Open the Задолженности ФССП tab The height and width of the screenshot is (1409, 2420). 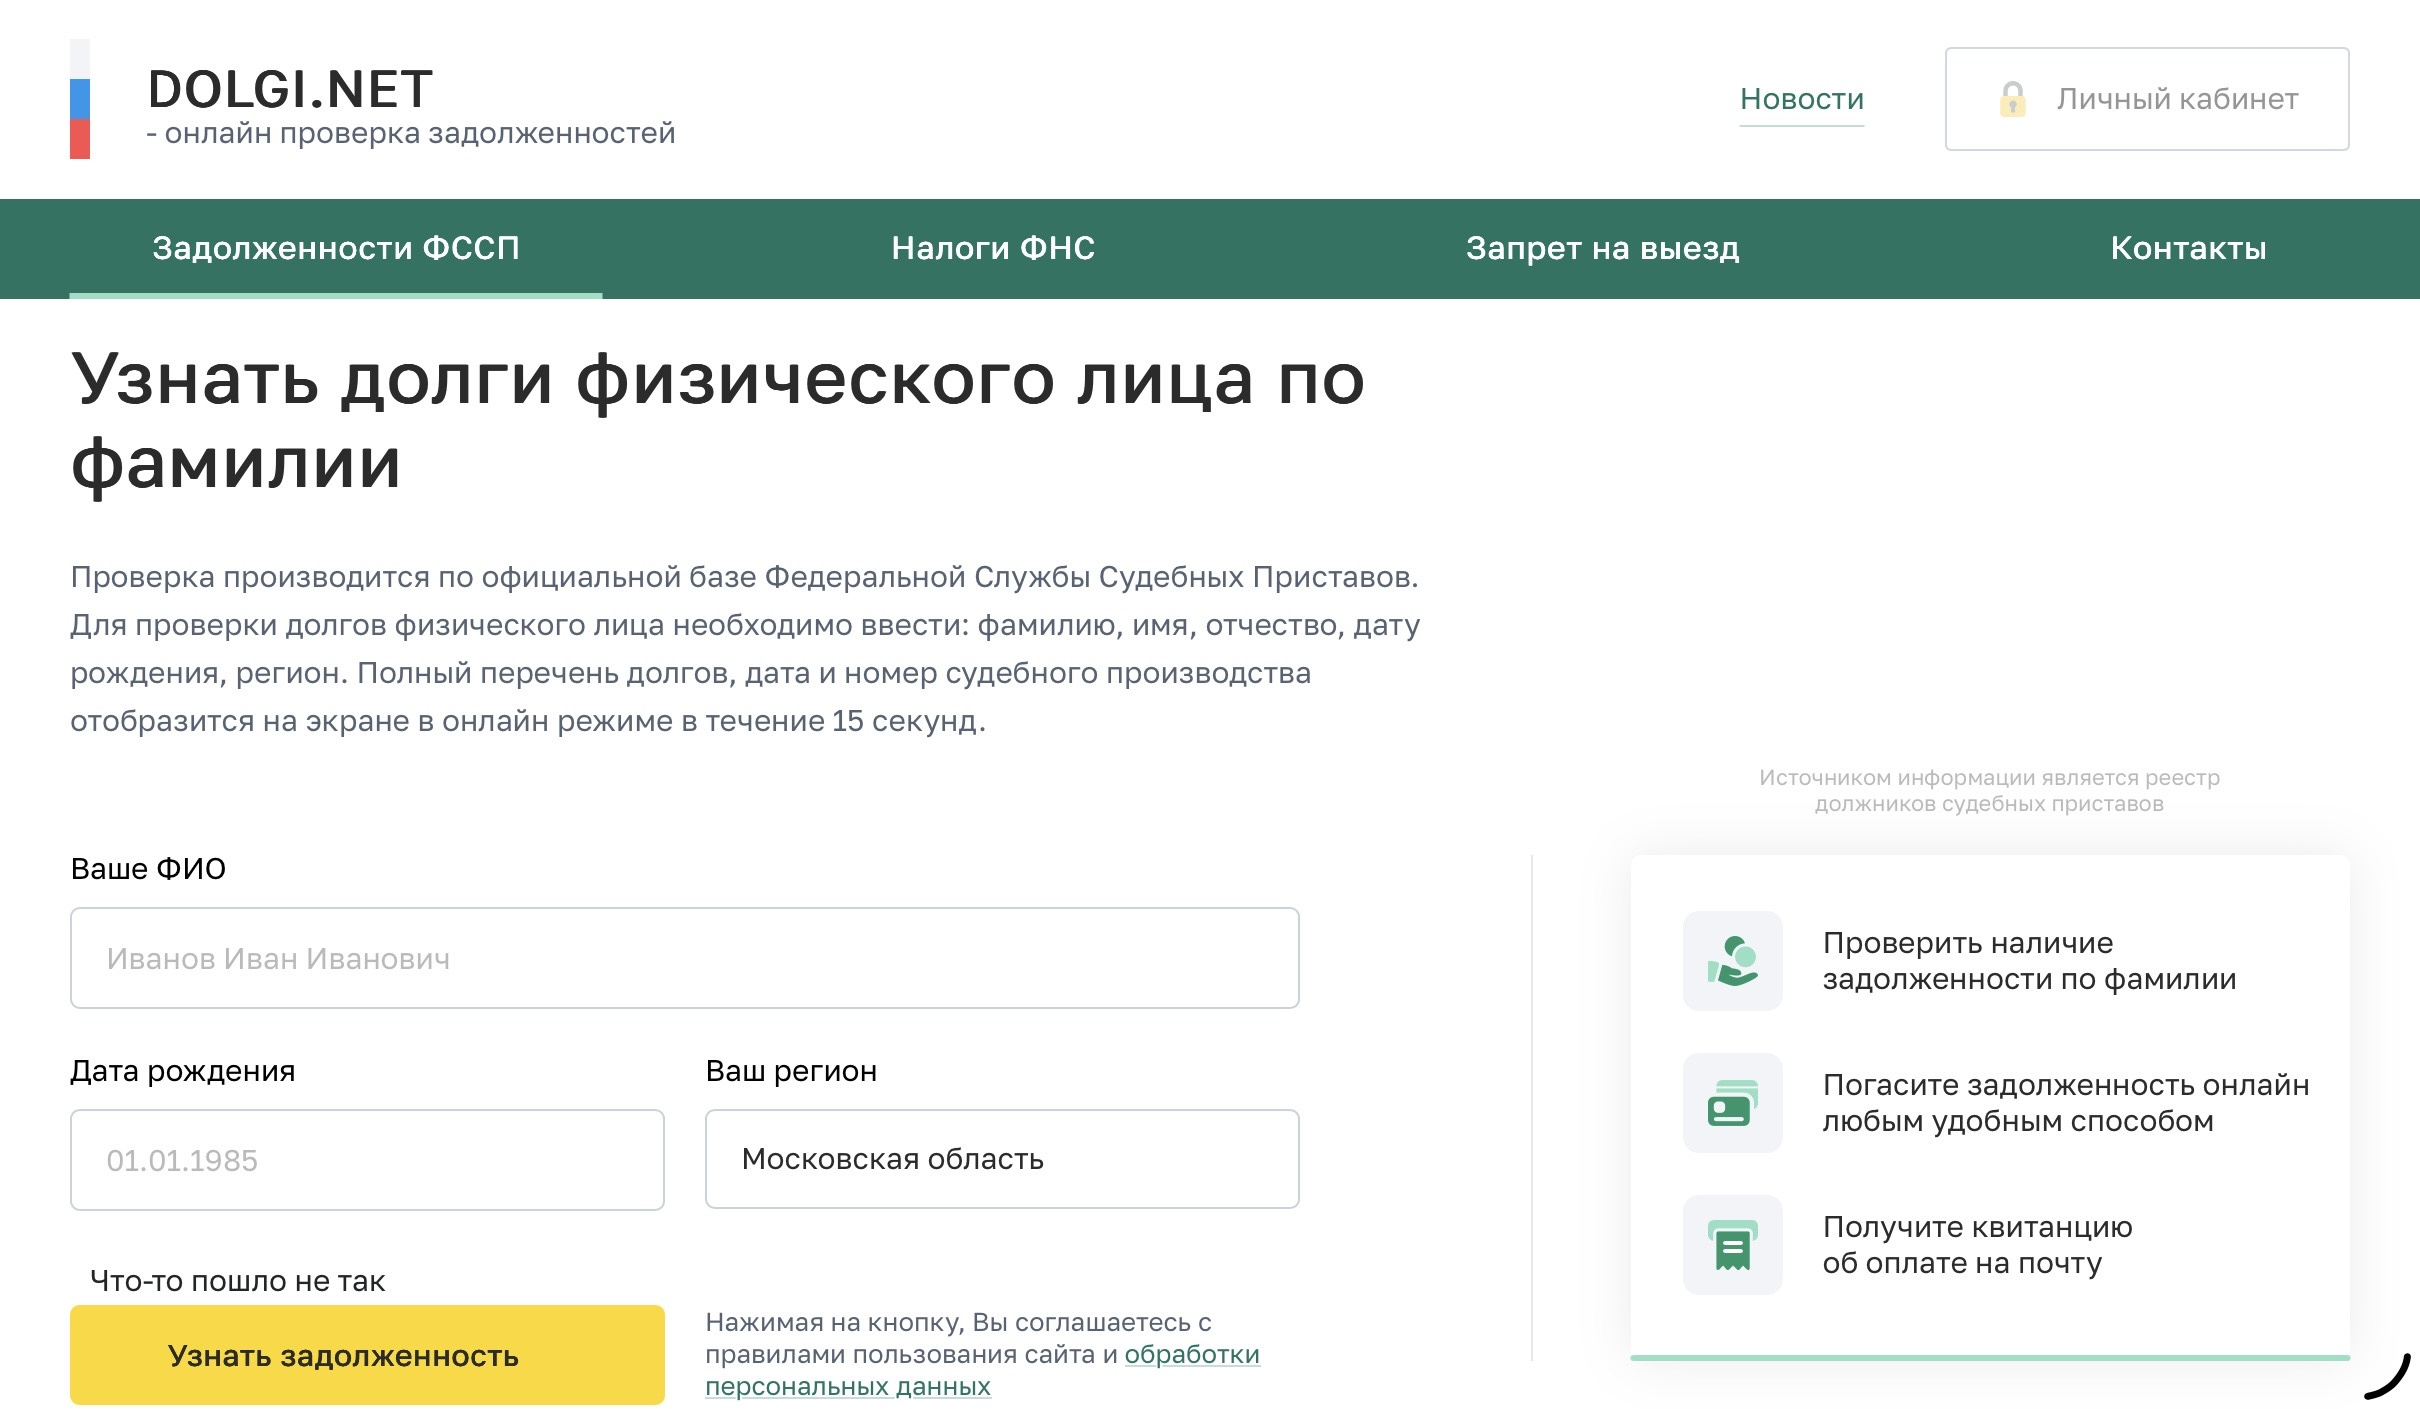pos(336,248)
